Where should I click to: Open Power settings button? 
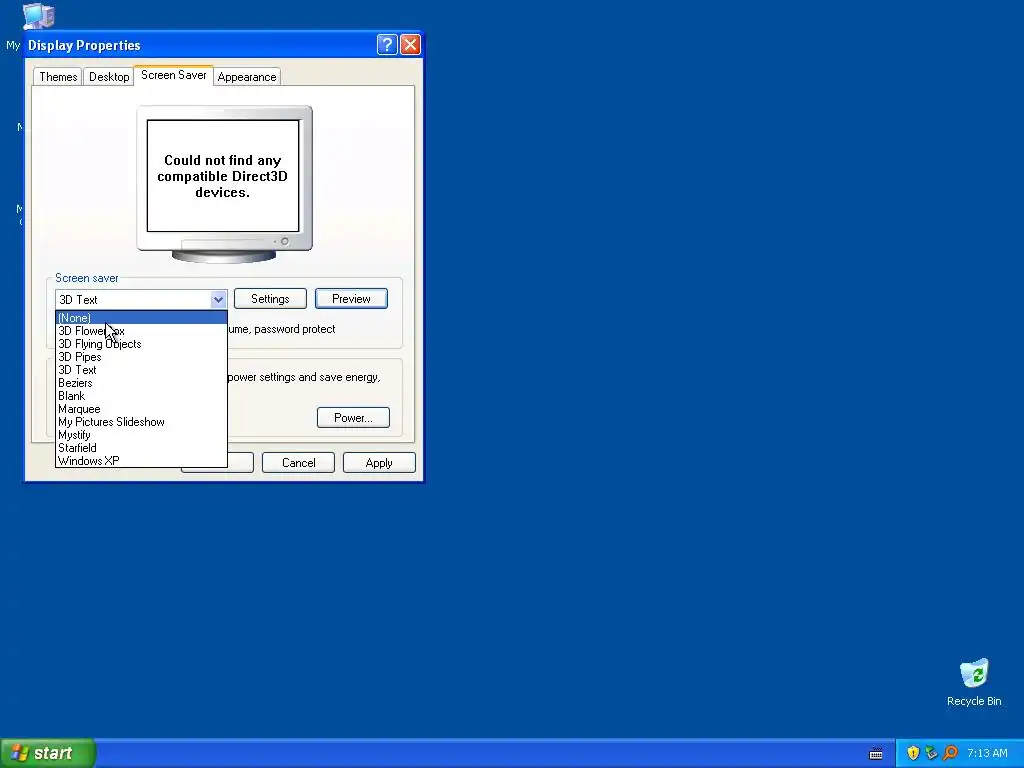(x=353, y=418)
